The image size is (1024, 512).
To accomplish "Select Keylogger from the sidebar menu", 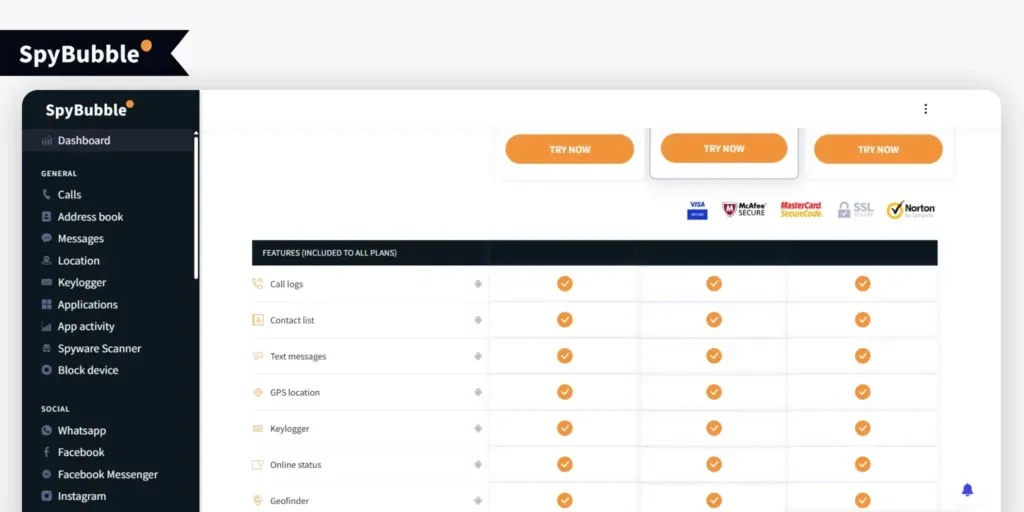I will pyautogui.click(x=81, y=283).
